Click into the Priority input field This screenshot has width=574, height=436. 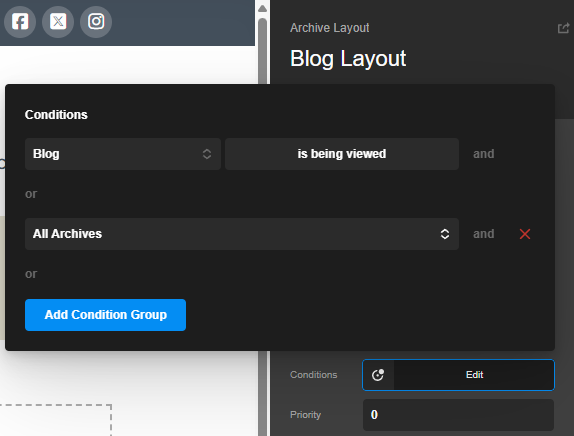pos(458,415)
